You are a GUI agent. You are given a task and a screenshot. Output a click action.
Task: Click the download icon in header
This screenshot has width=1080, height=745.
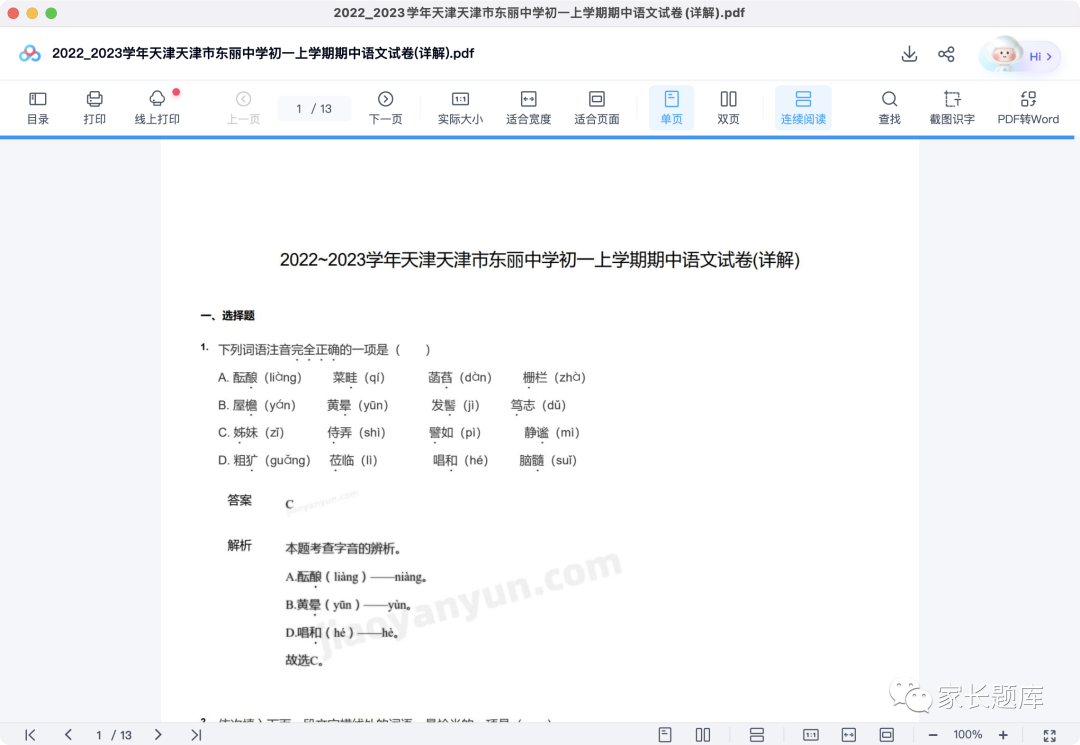pos(909,54)
